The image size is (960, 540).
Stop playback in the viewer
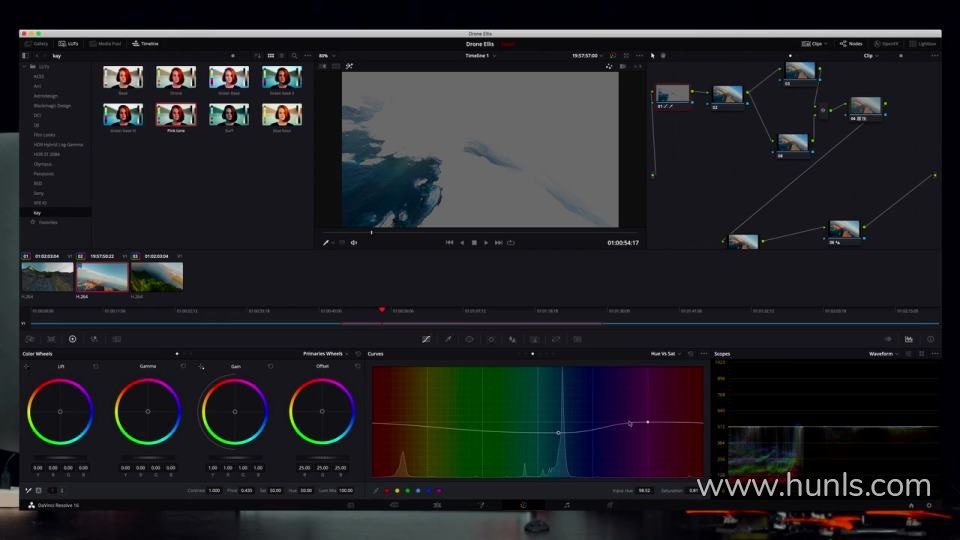(474, 243)
